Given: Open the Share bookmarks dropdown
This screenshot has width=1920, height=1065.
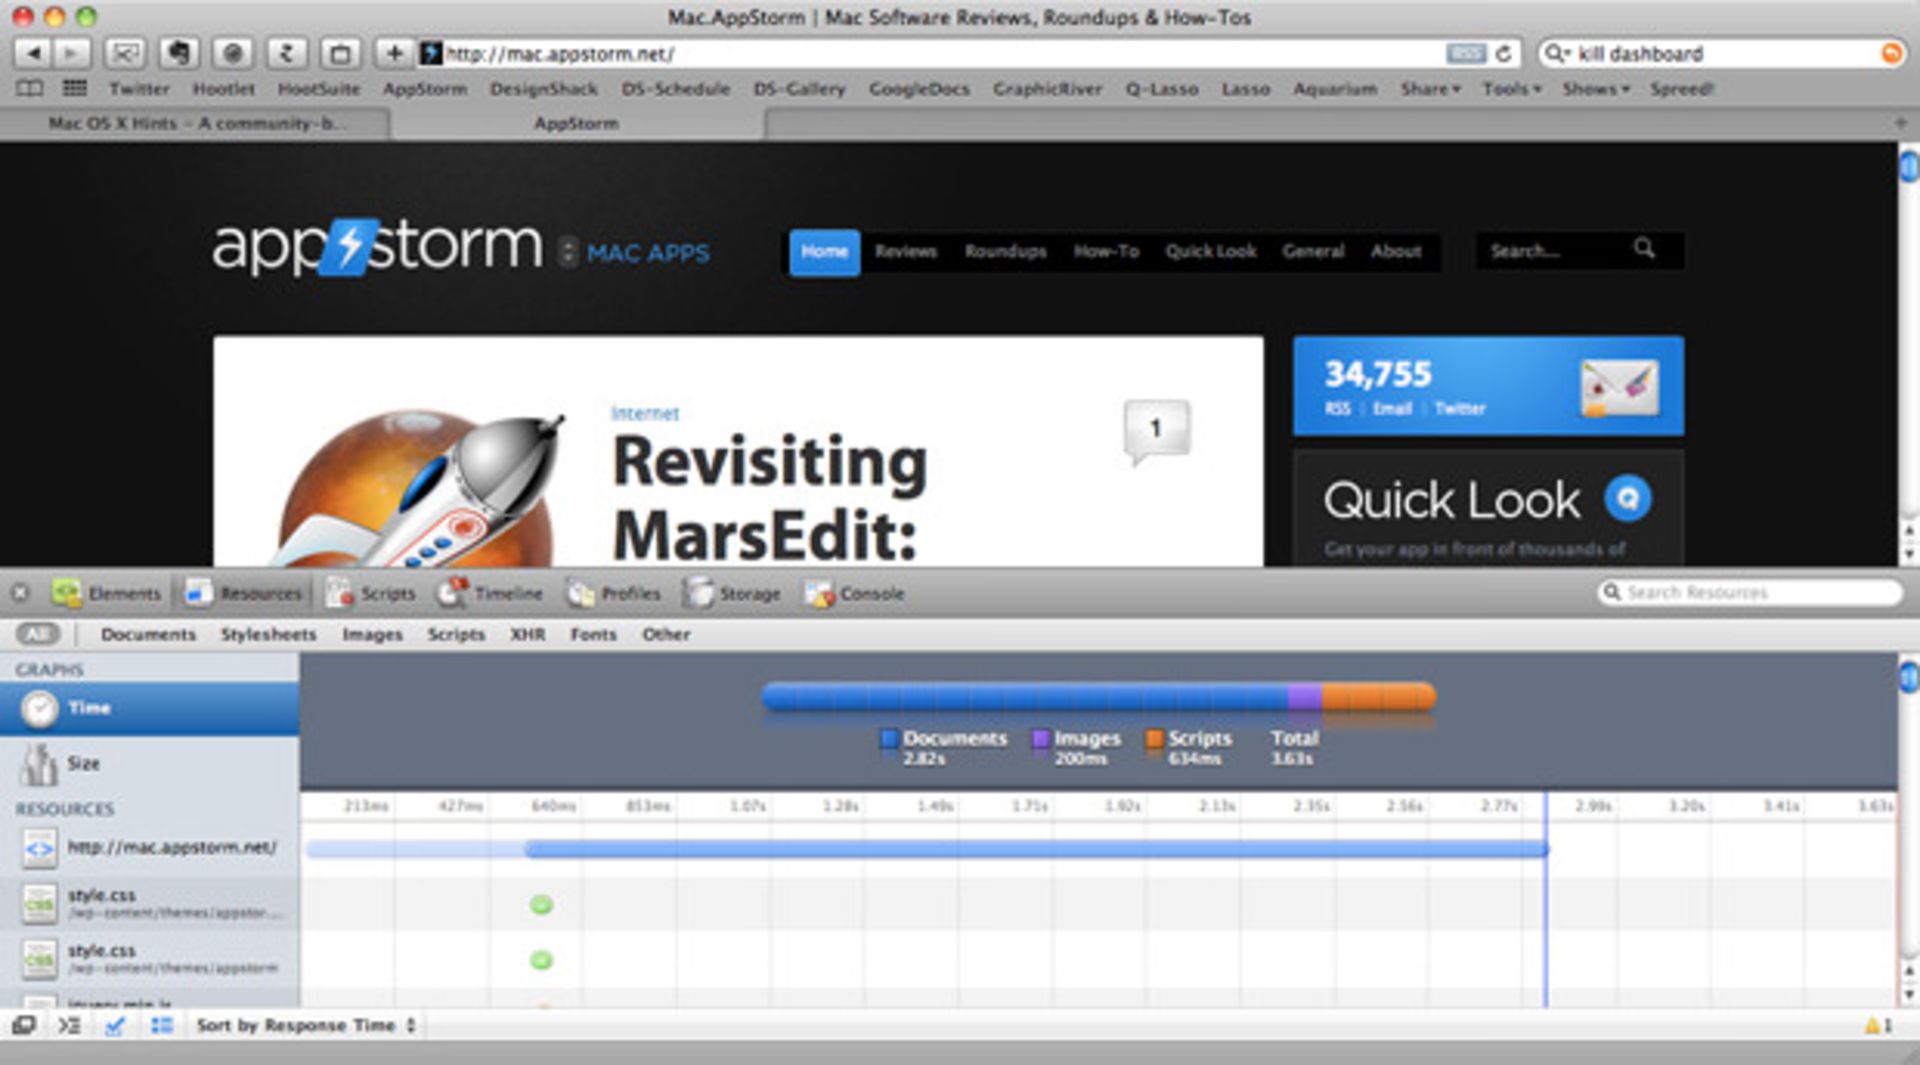Looking at the screenshot, I should tap(1430, 89).
